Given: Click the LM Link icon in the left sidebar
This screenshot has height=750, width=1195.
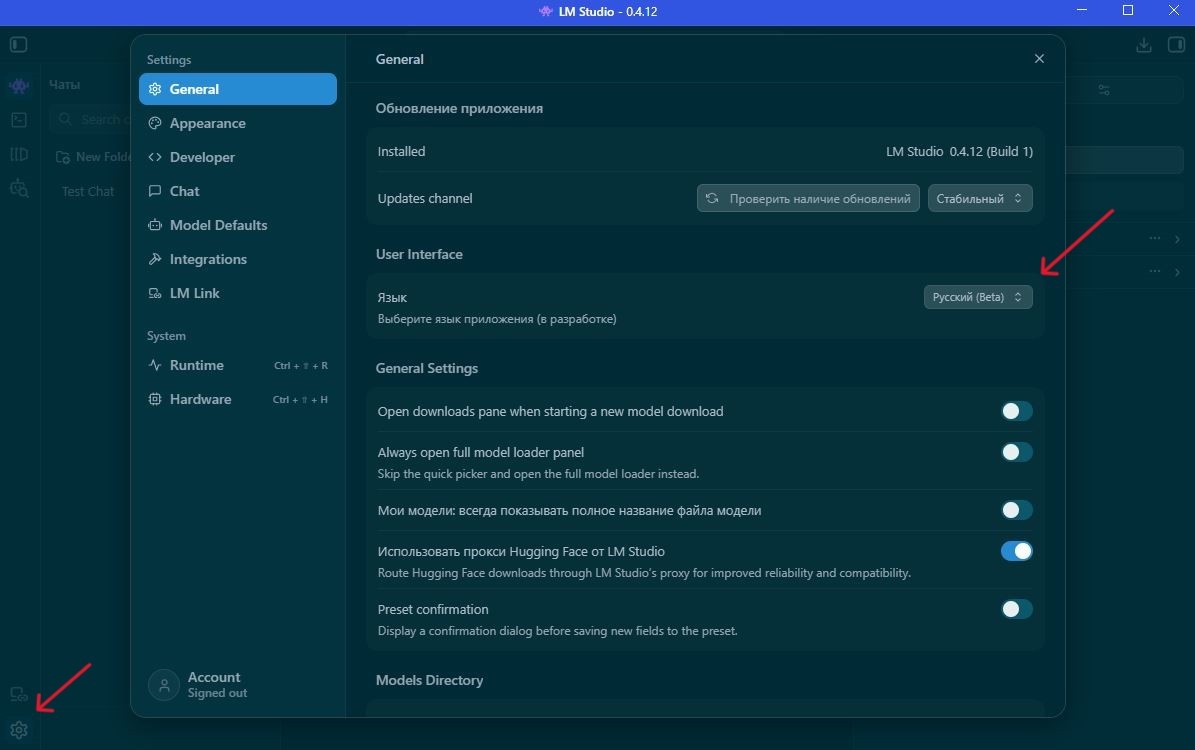Looking at the screenshot, I should coord(19,694).
